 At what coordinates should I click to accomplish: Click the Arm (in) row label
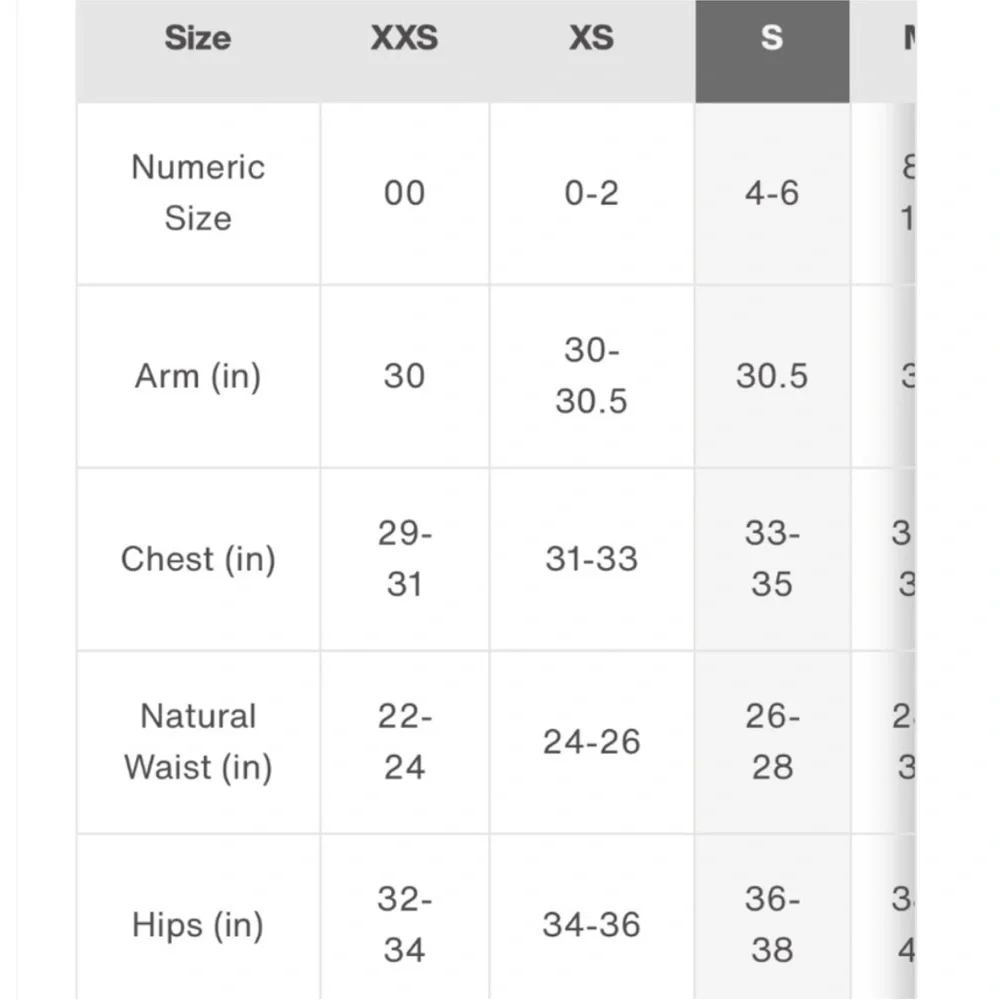[198, 377]
